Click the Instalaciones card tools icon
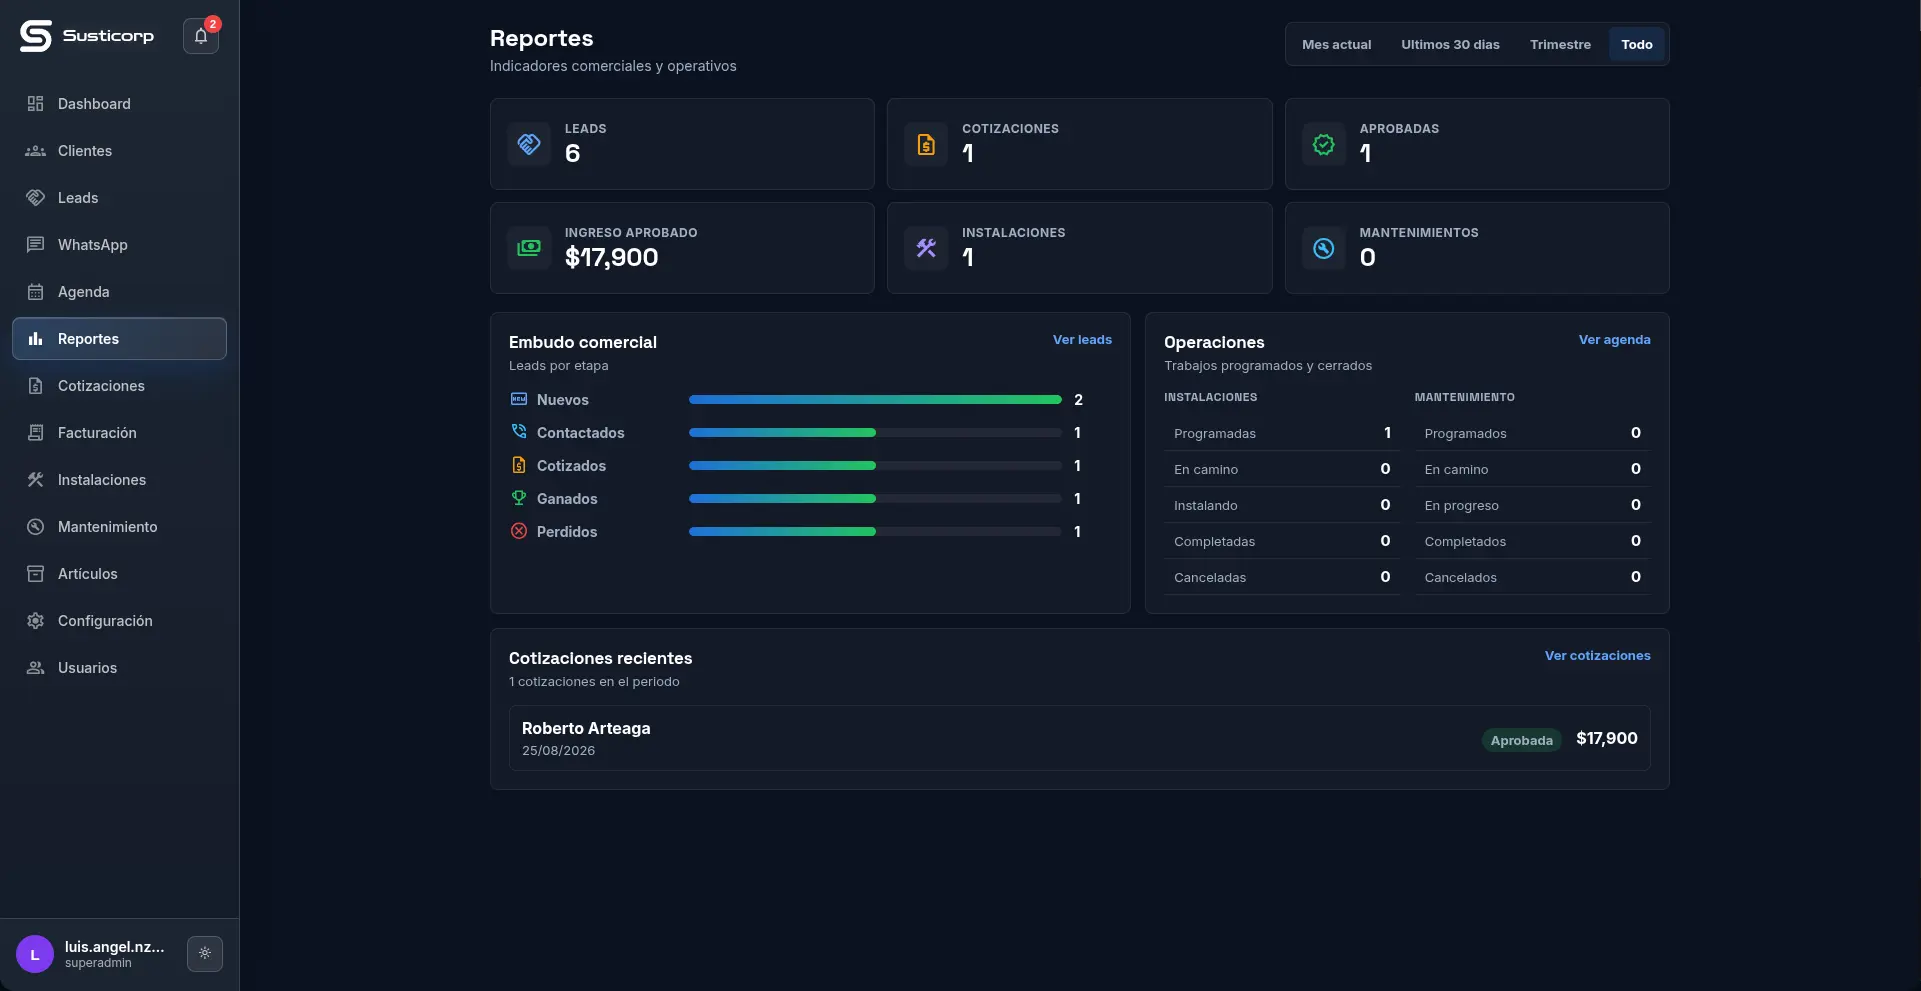Viewport: 1921px width, 991px height. (926, 248)
